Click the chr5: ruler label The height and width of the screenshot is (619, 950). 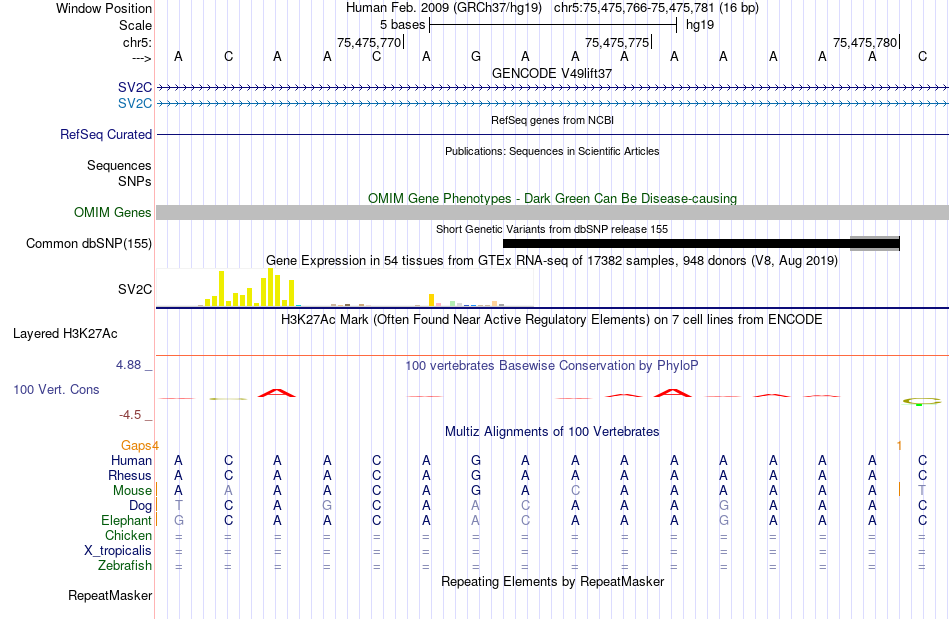pyautogui.click(x=137, y=42)
